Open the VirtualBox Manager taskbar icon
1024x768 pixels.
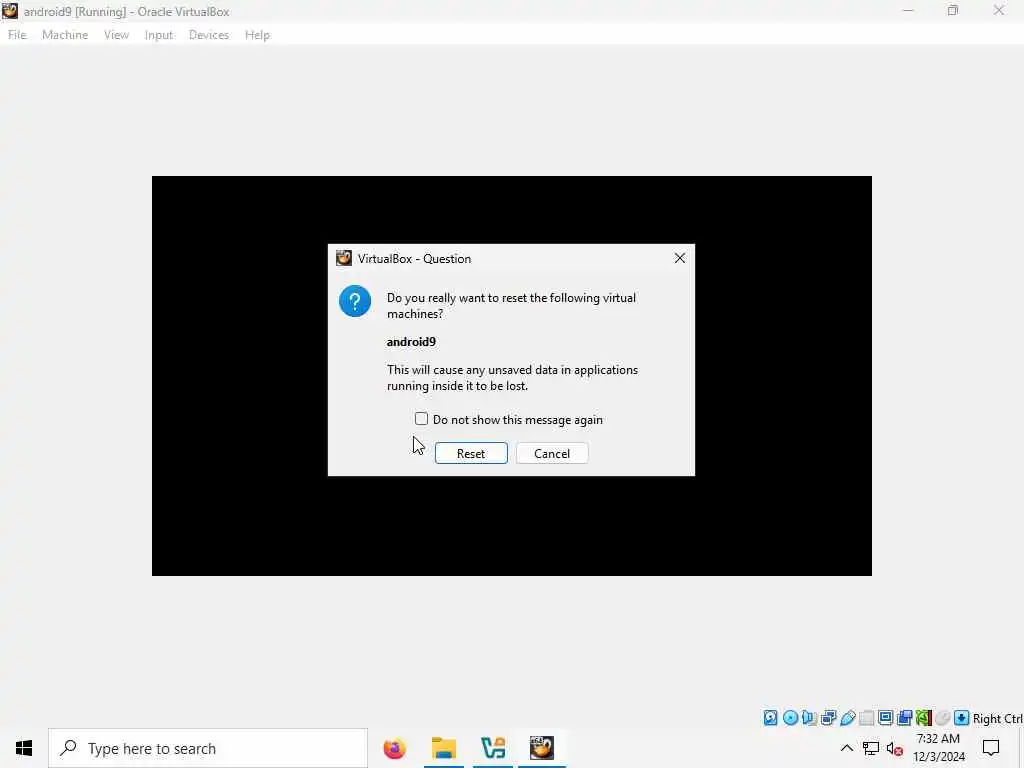click(x=493, y=748)
